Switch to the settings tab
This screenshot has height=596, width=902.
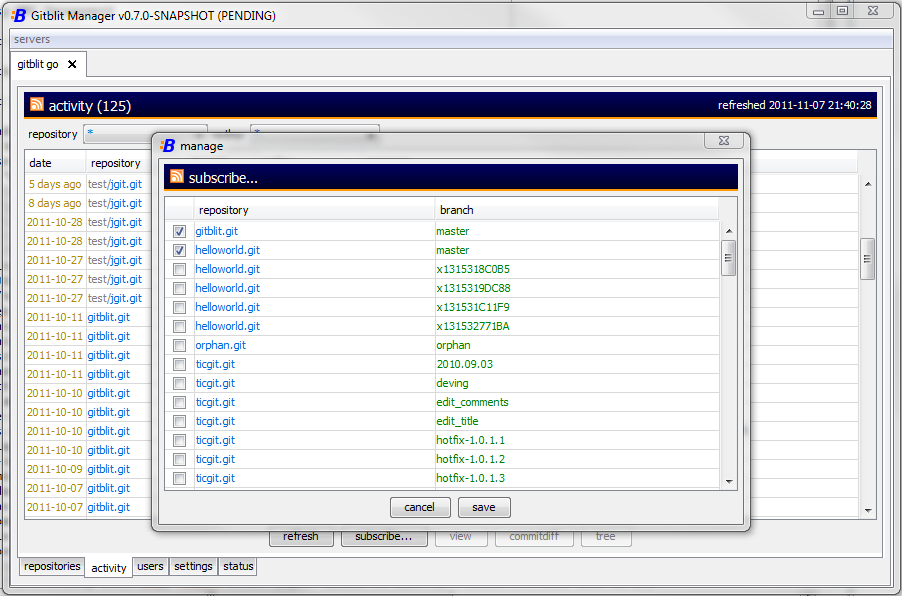click(x=193, y=566)
